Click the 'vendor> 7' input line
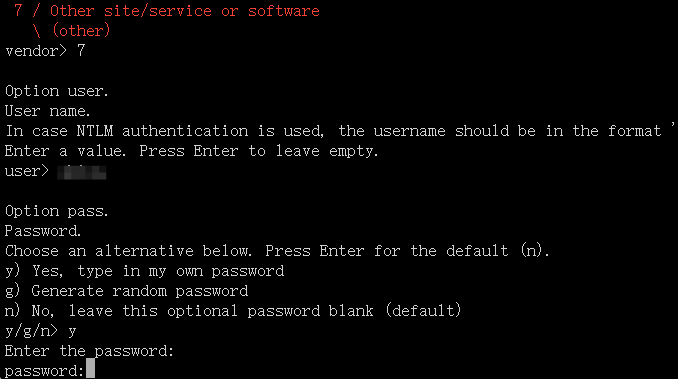Viewport: 678px width, 379px height. (x=45, y=51)
